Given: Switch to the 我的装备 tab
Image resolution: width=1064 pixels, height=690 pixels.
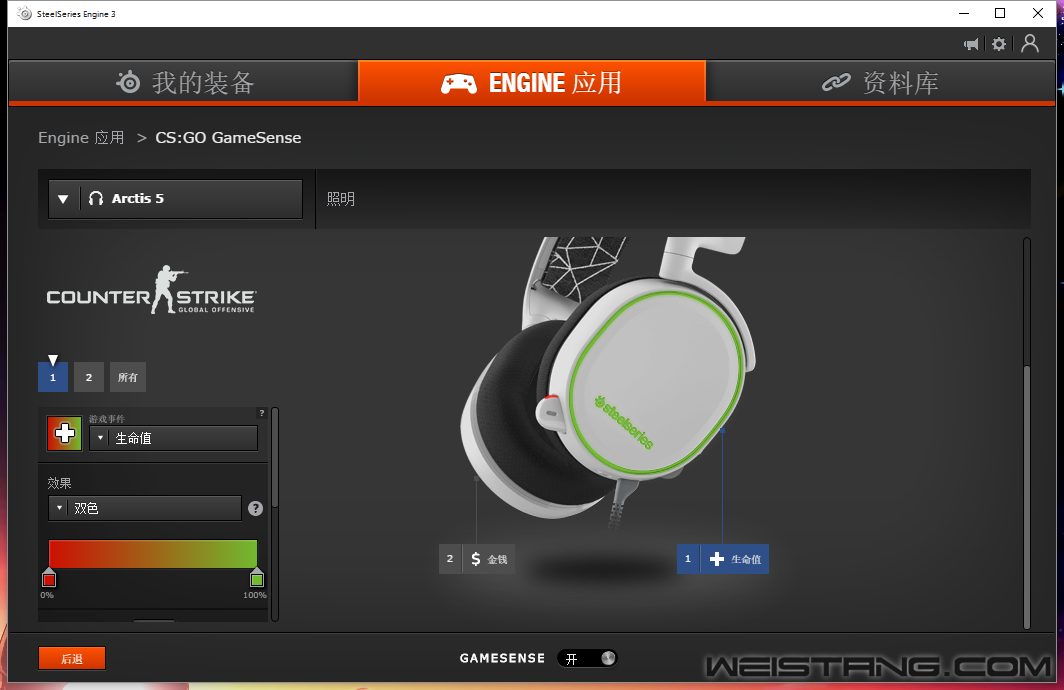Looking at the screenshot, I should [x=183, y=82].
